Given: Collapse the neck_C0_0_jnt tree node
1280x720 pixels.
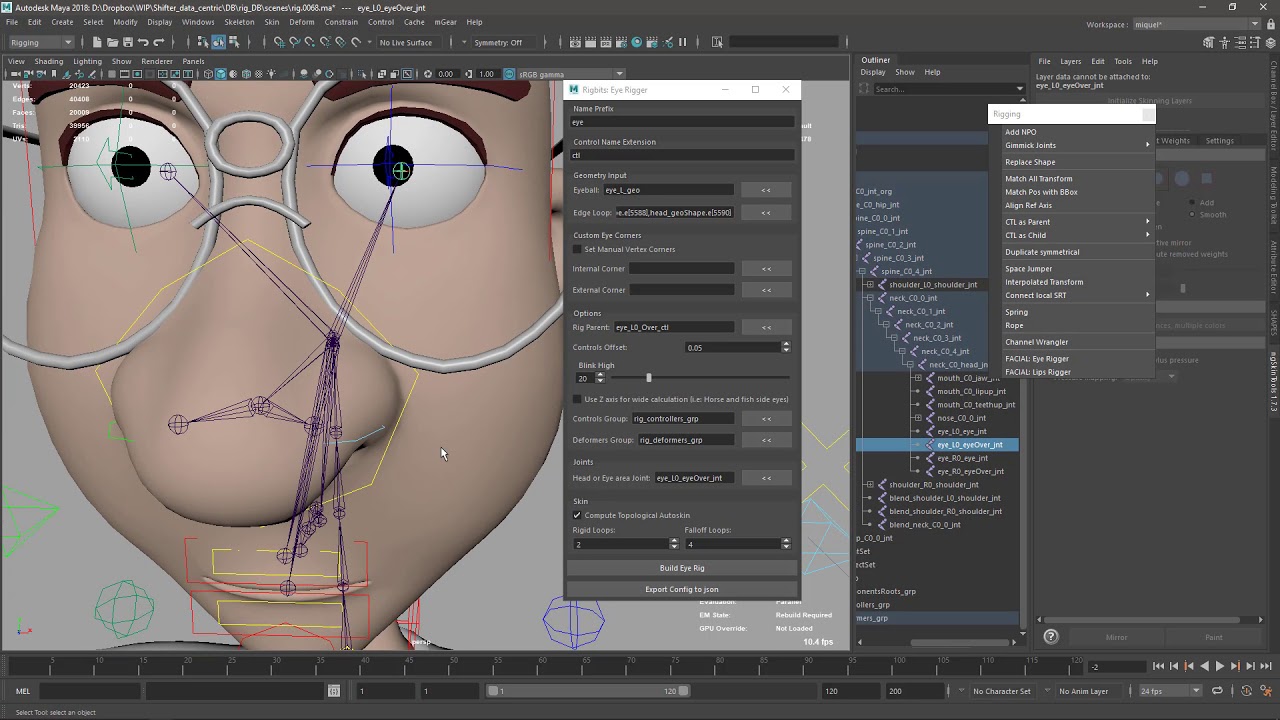Looking at the screenshot, I should (869, 298).
